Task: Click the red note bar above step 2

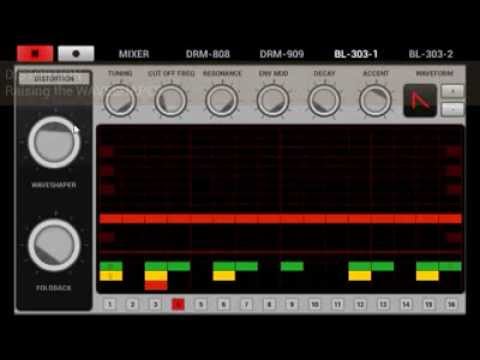Action: tap(134, 219)
